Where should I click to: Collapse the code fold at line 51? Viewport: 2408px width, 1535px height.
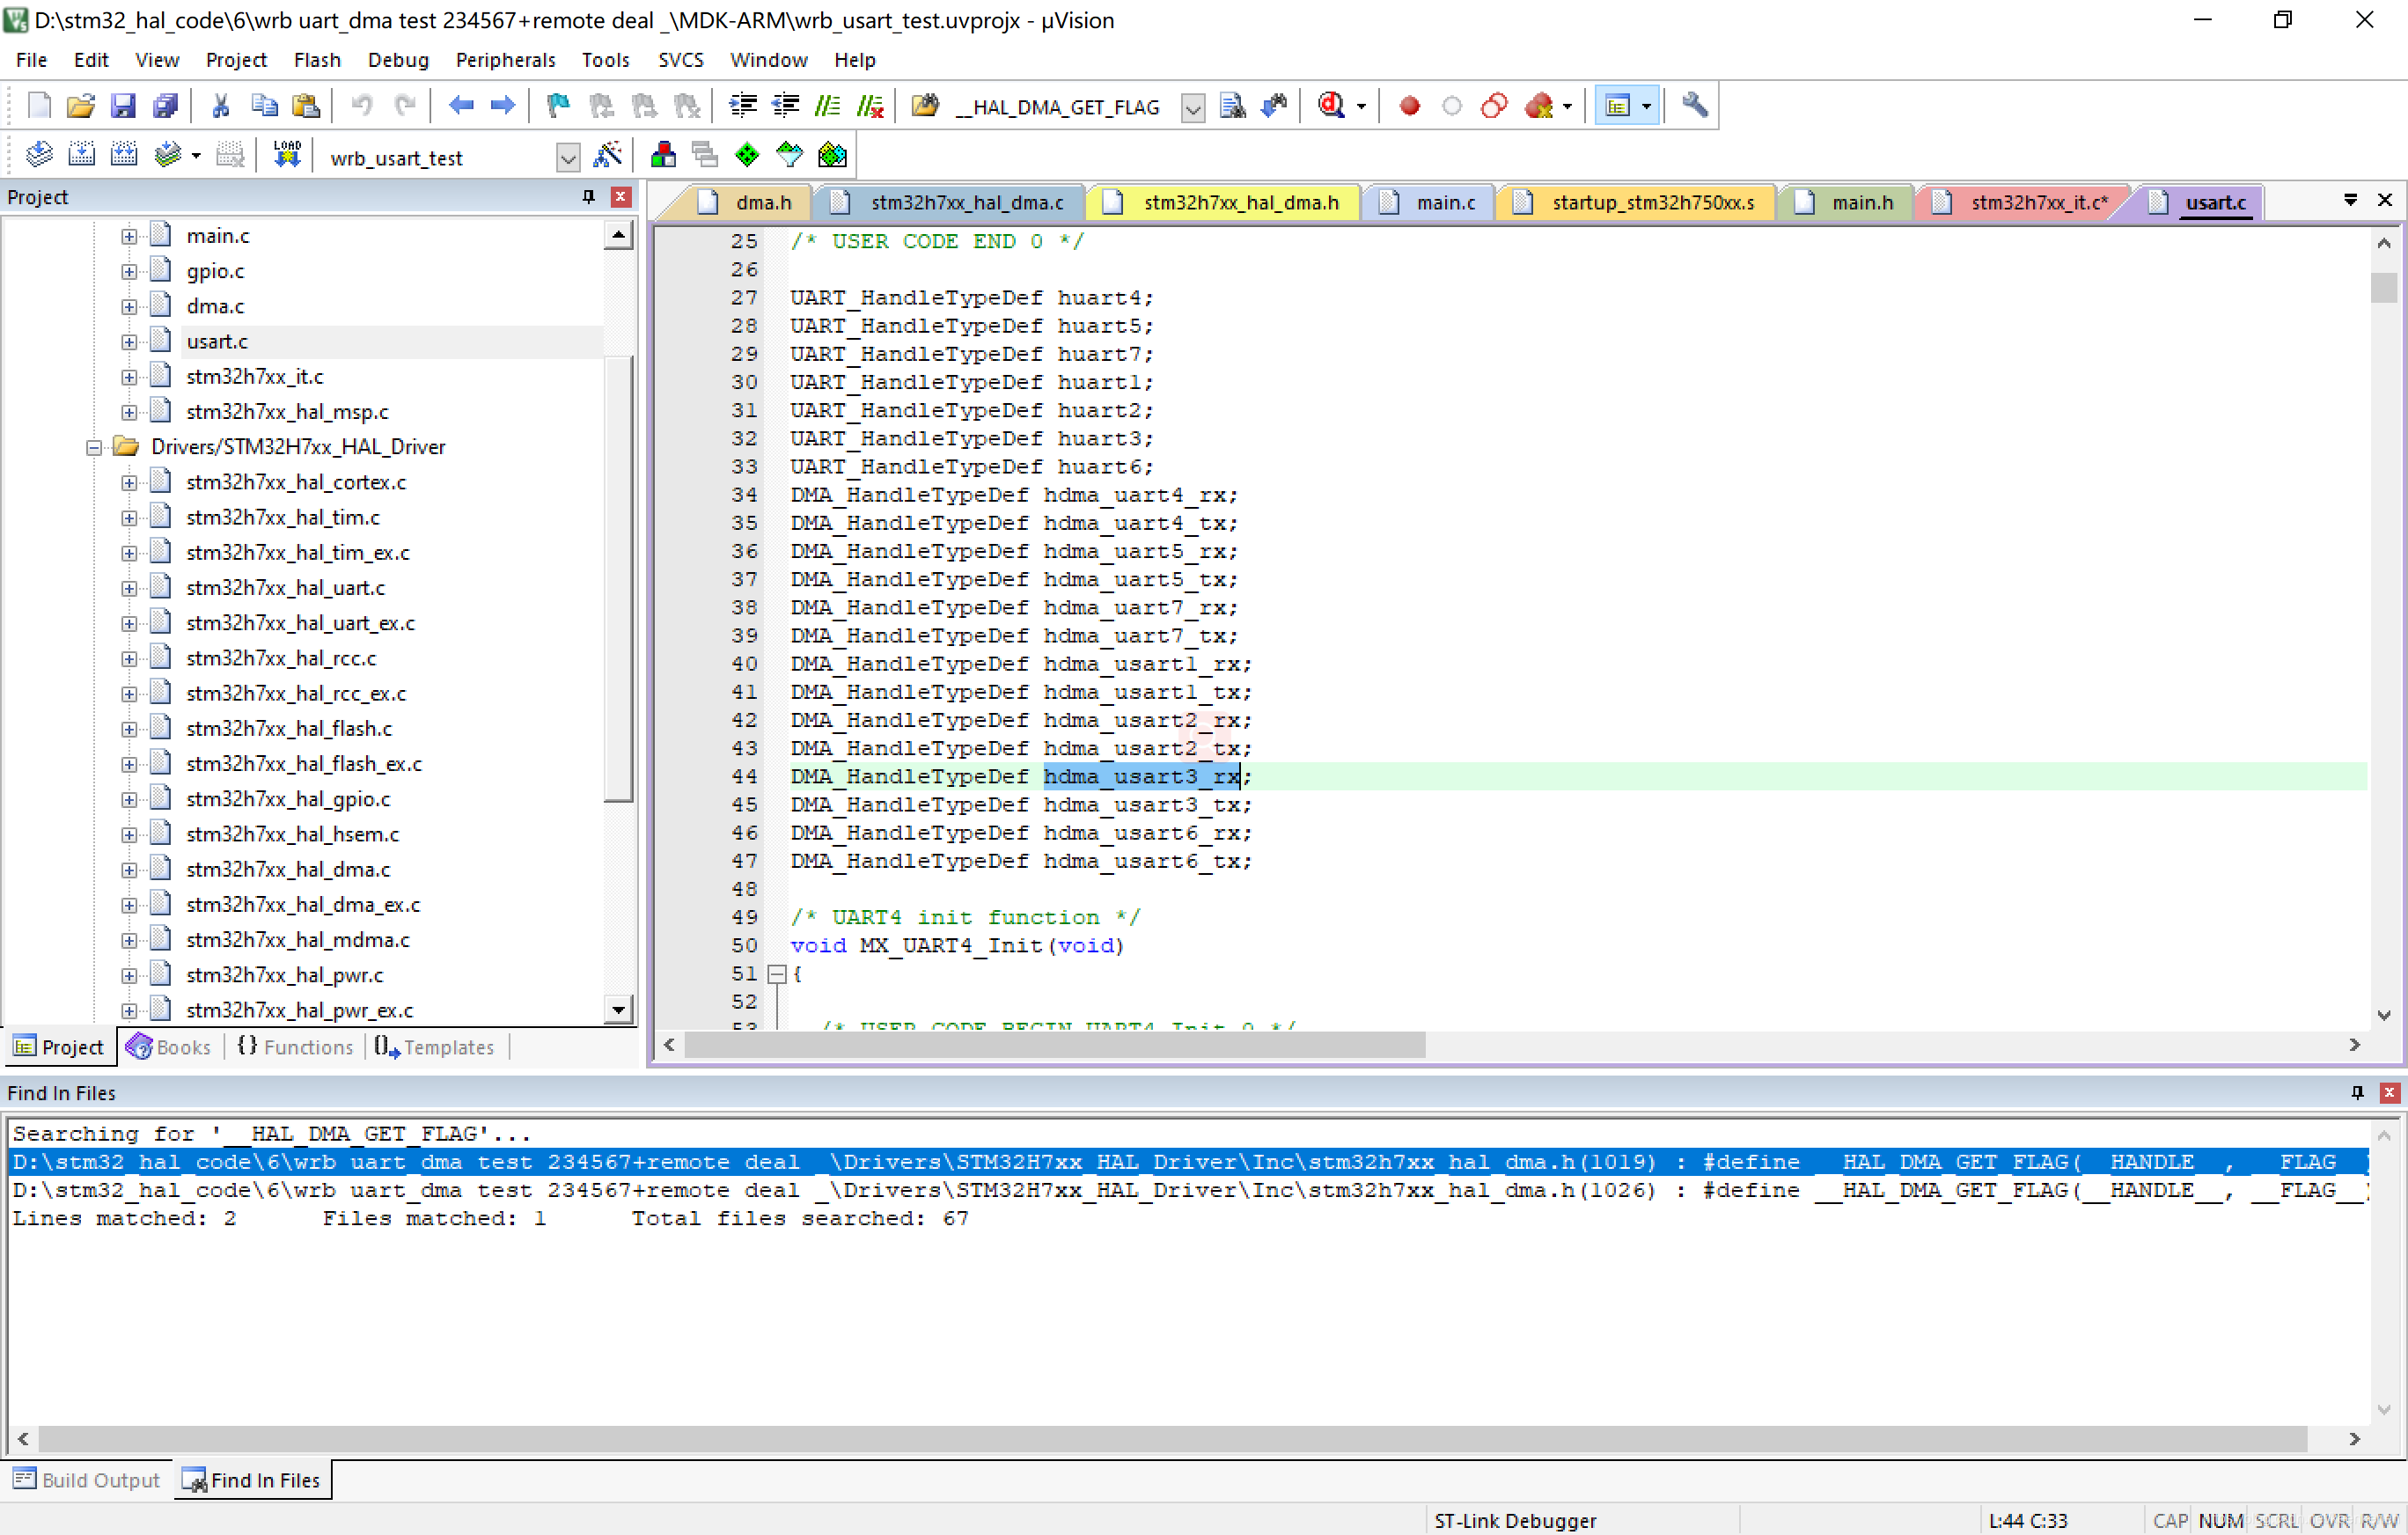pyautogui.click(x=776, y=974)
